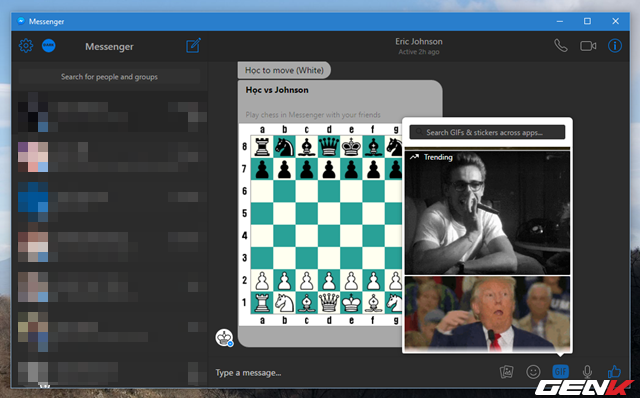This screenshot has height=398, width=640.
Task: Select the white pawn on d2
Action: pos(329,280)
